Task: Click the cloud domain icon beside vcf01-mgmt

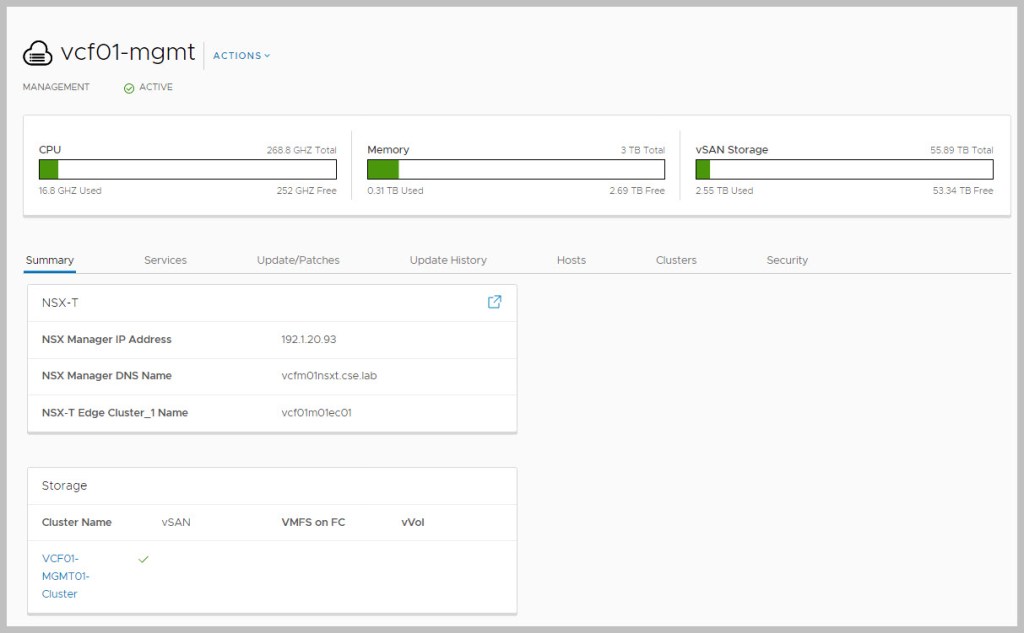Action: [x=37, y=54]
